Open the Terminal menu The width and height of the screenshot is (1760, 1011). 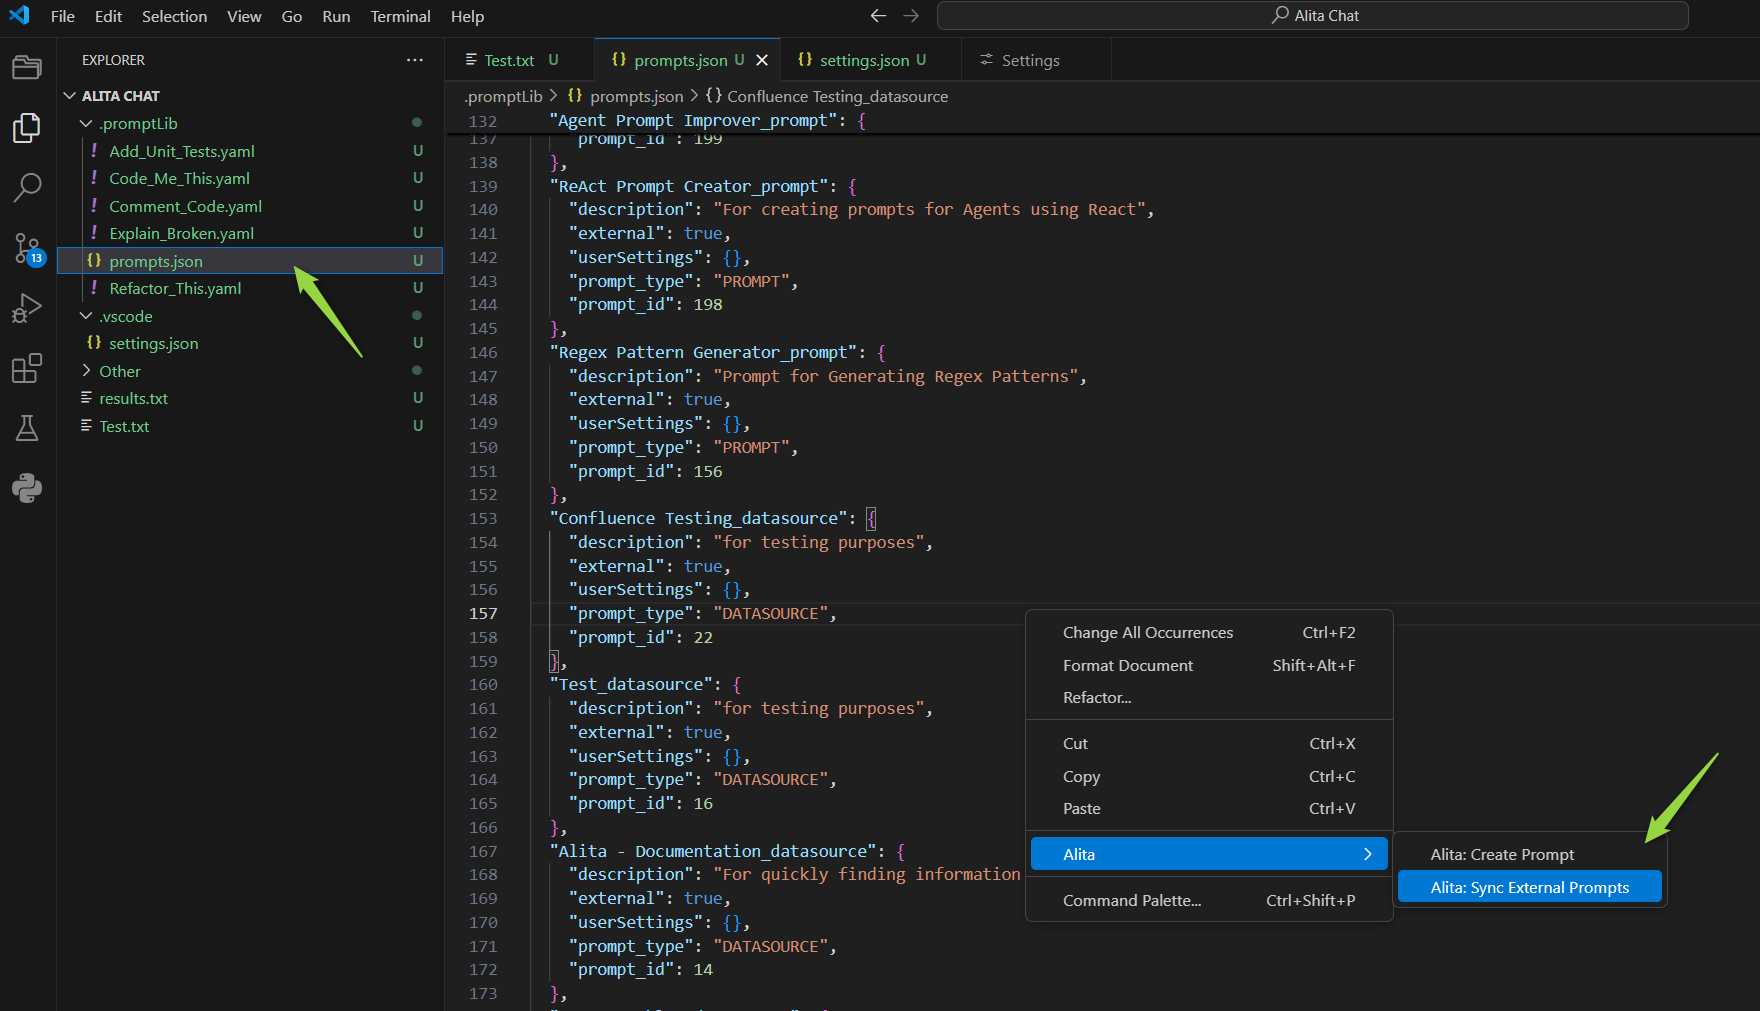[x=400, y=16]
